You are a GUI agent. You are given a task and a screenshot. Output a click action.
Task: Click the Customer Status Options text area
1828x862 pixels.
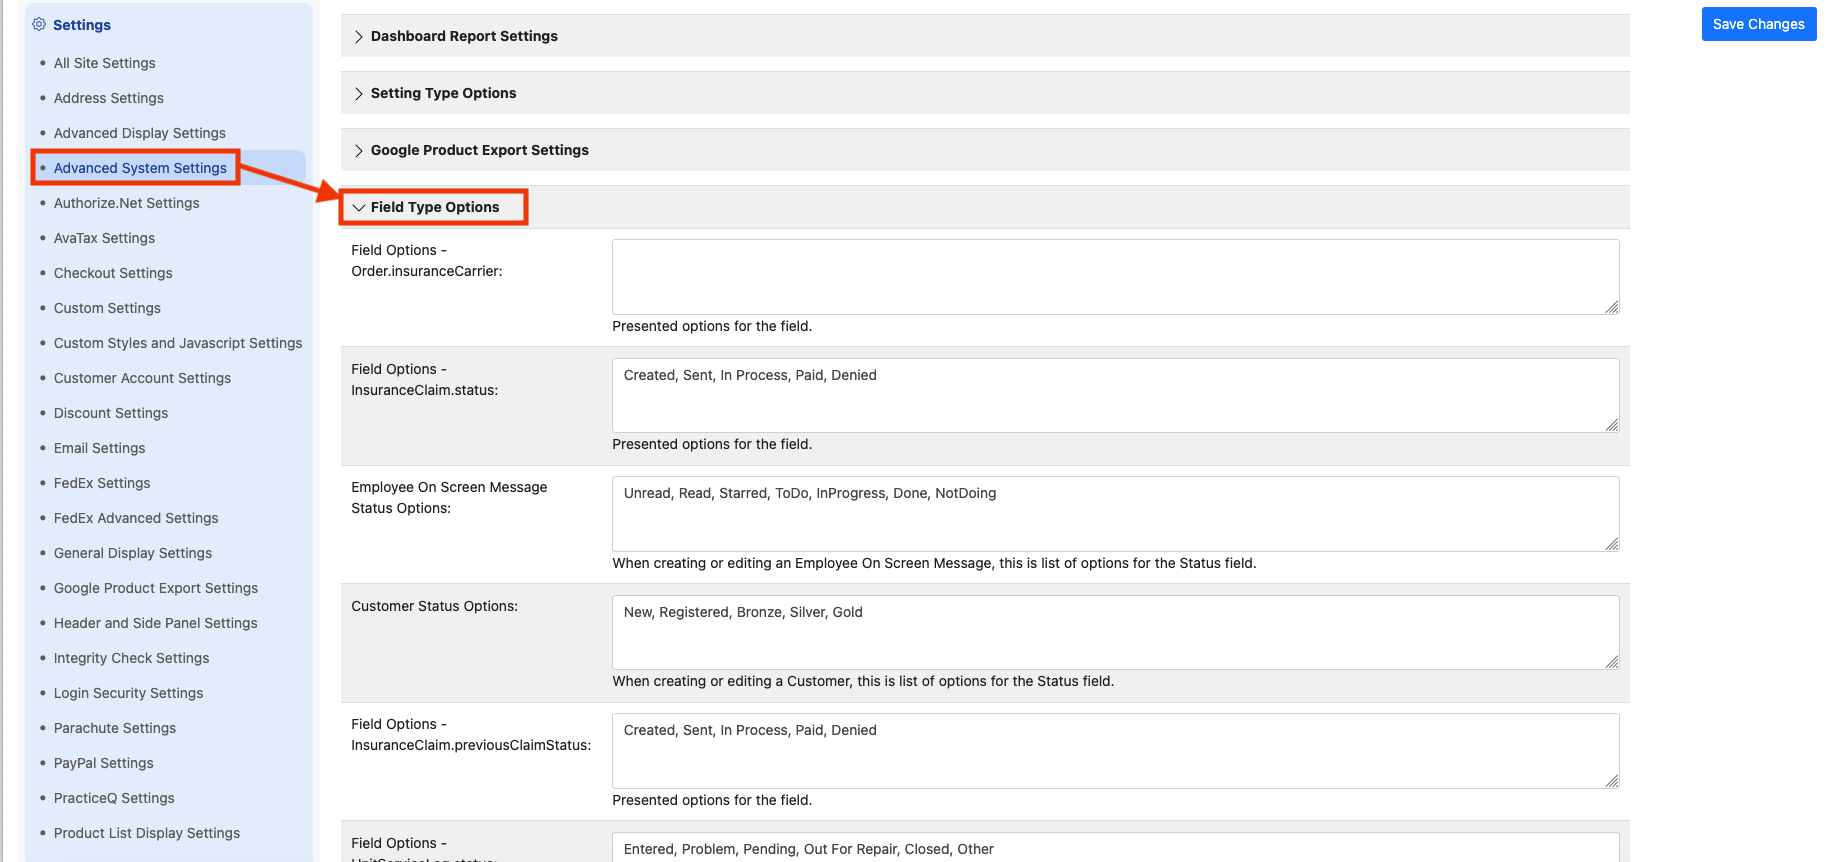click(1116, 632)
